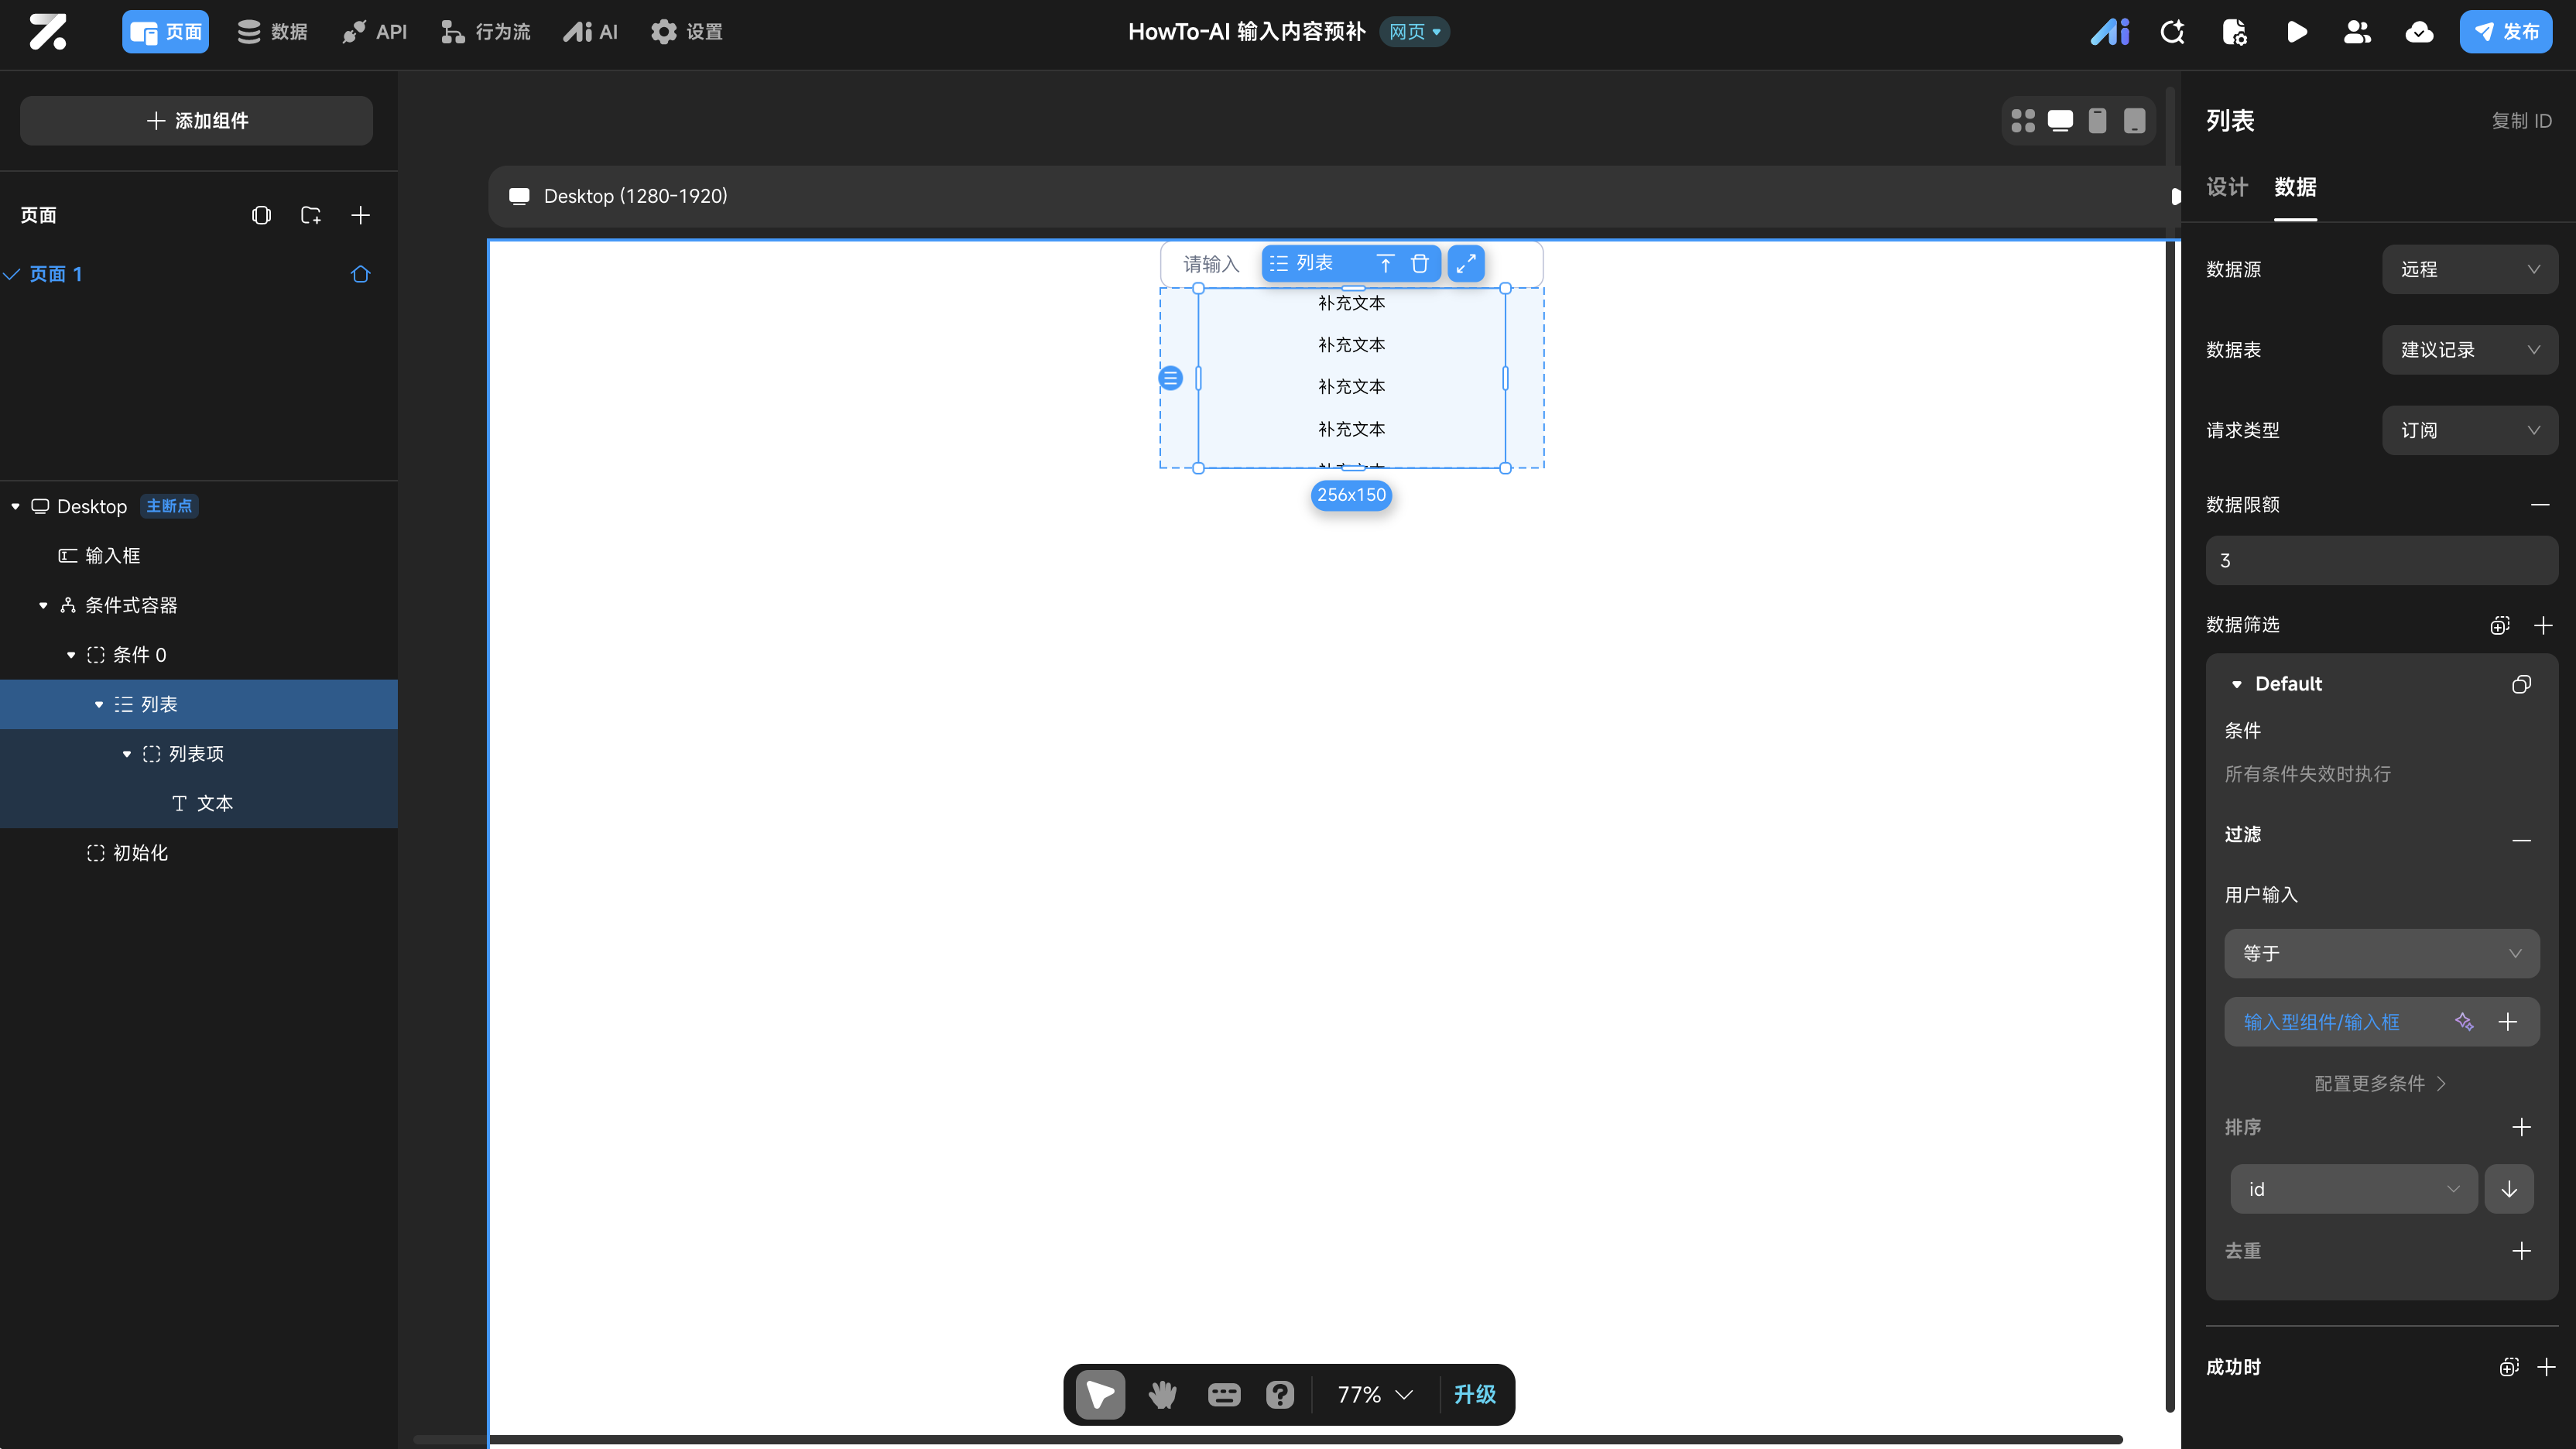
Task: Switch to mobile device preview icon
Action: [x=2097, y=121]
